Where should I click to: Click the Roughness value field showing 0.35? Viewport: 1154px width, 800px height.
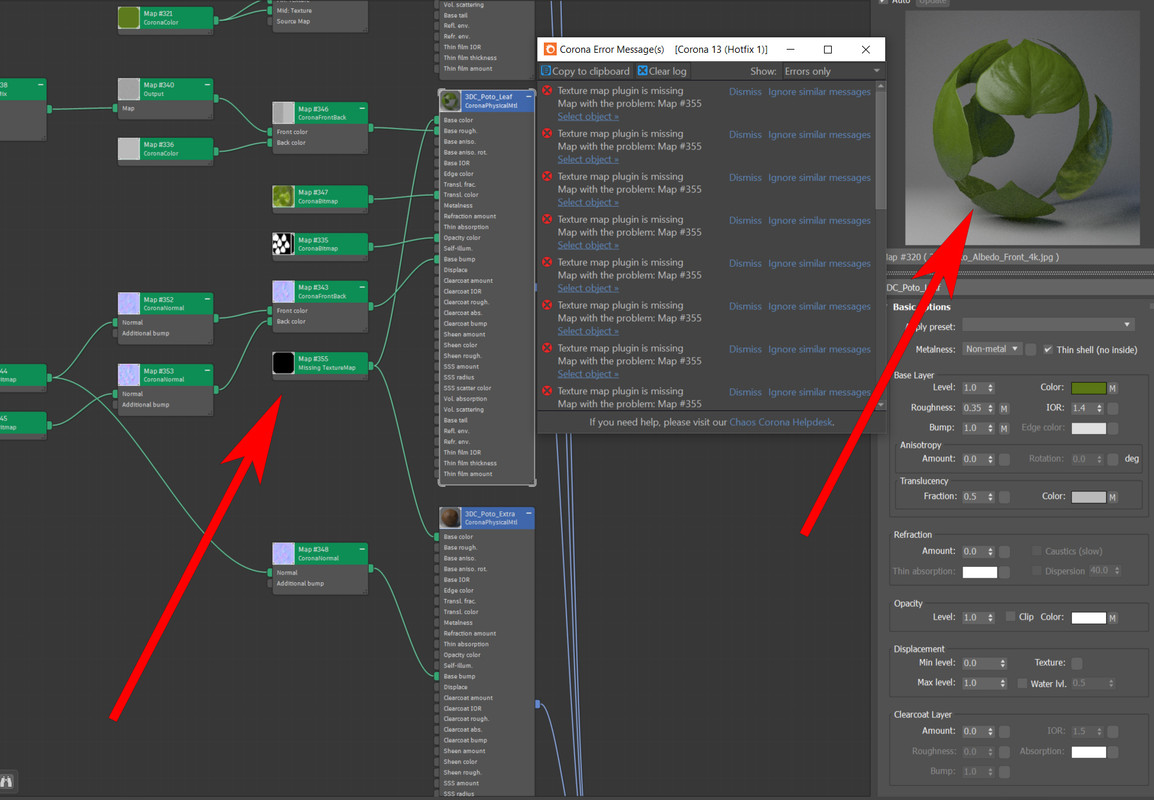(974, 408)
